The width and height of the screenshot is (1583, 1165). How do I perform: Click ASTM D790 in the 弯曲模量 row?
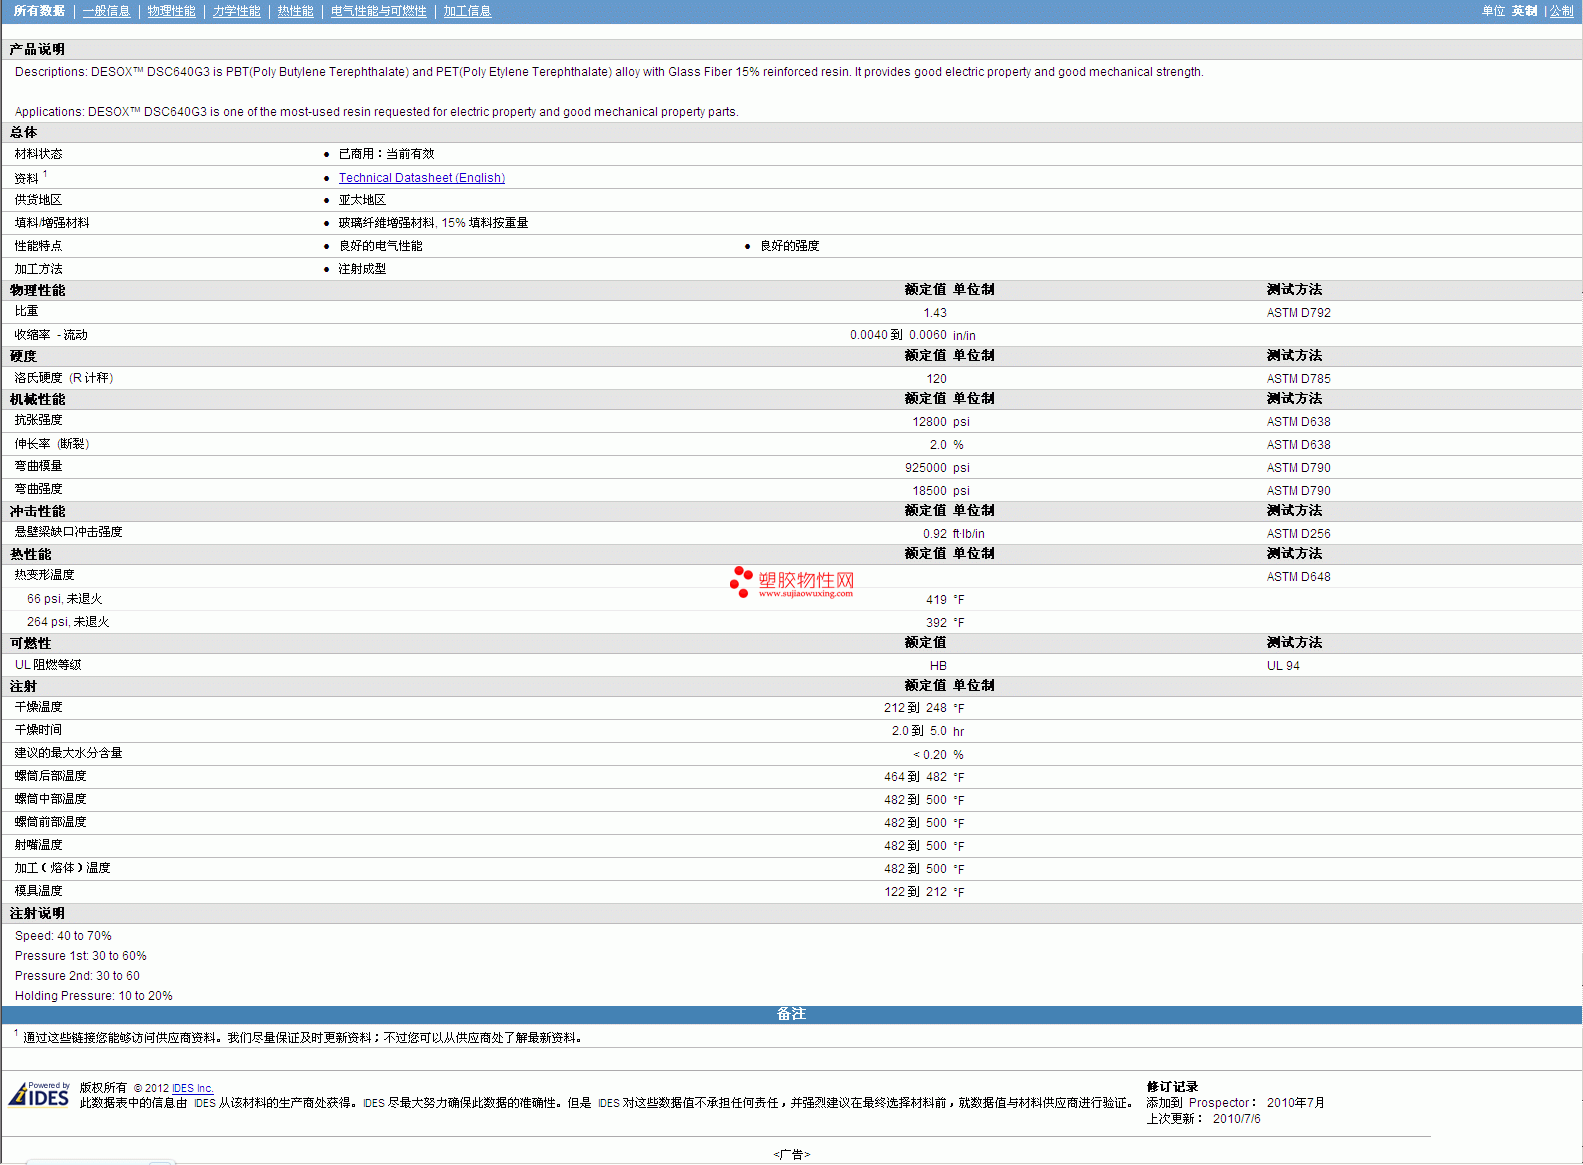click(x=1298, y=468)
